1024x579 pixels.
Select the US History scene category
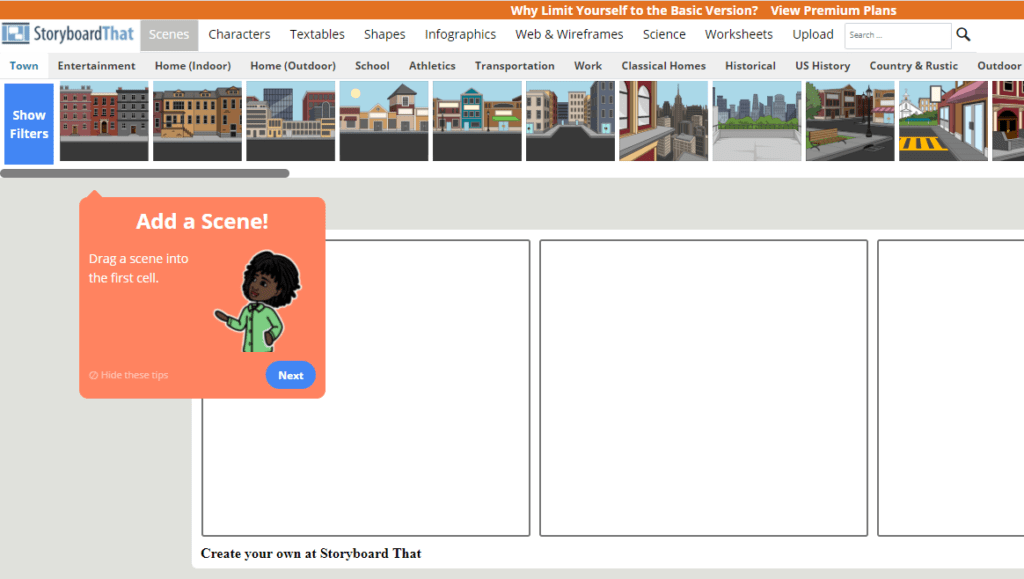[823, 66]
